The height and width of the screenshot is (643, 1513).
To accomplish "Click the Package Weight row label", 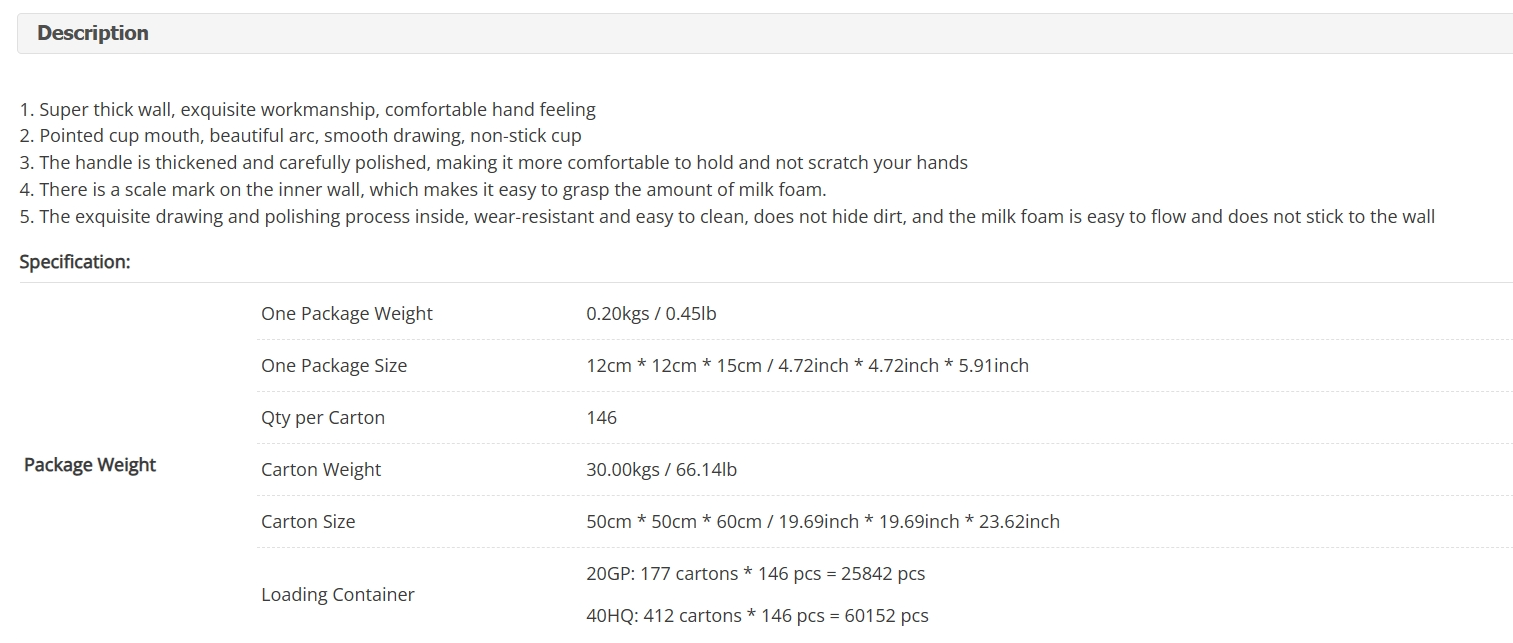I will click(90, 465).
